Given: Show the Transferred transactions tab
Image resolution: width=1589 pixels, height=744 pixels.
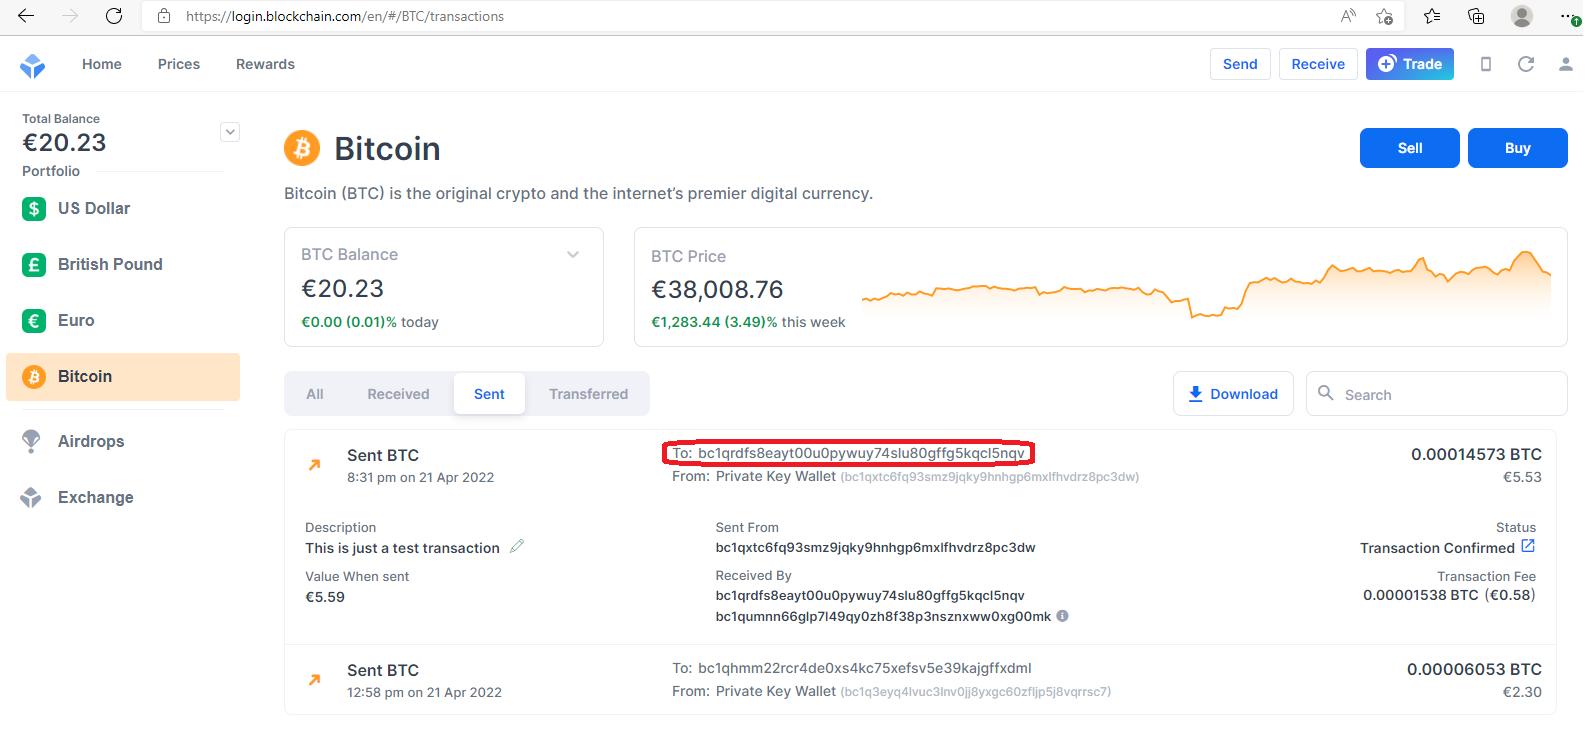Looking at the screenshot, I should click(588, 394).
